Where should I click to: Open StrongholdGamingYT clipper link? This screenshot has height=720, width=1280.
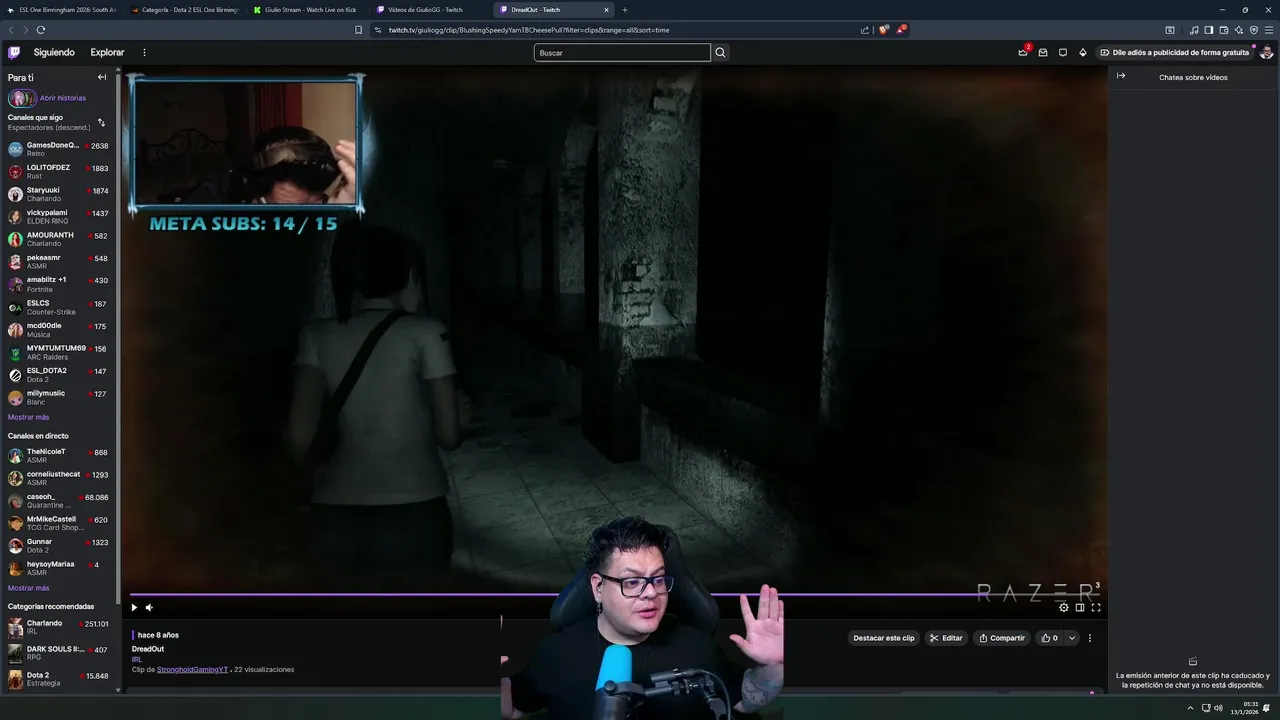(x=192, y=669)
